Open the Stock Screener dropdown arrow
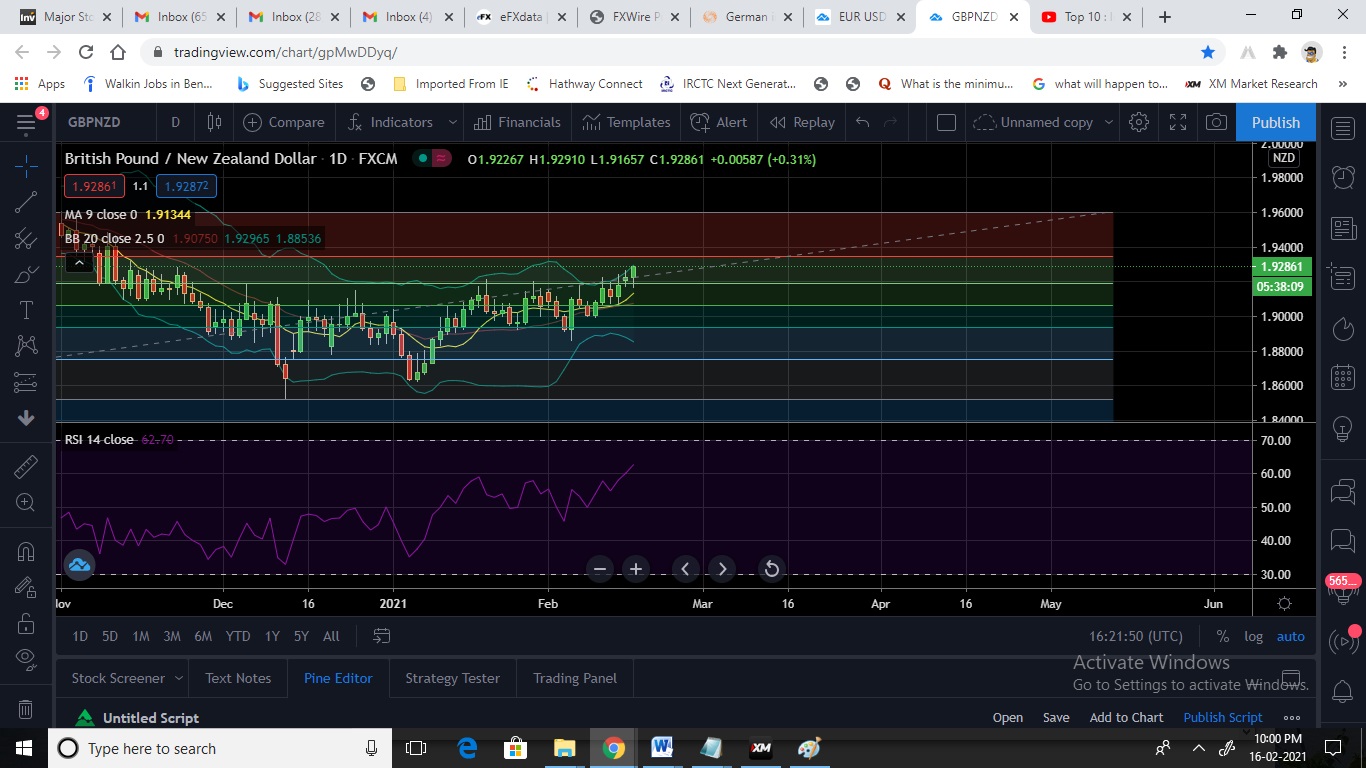 [179, 678]
